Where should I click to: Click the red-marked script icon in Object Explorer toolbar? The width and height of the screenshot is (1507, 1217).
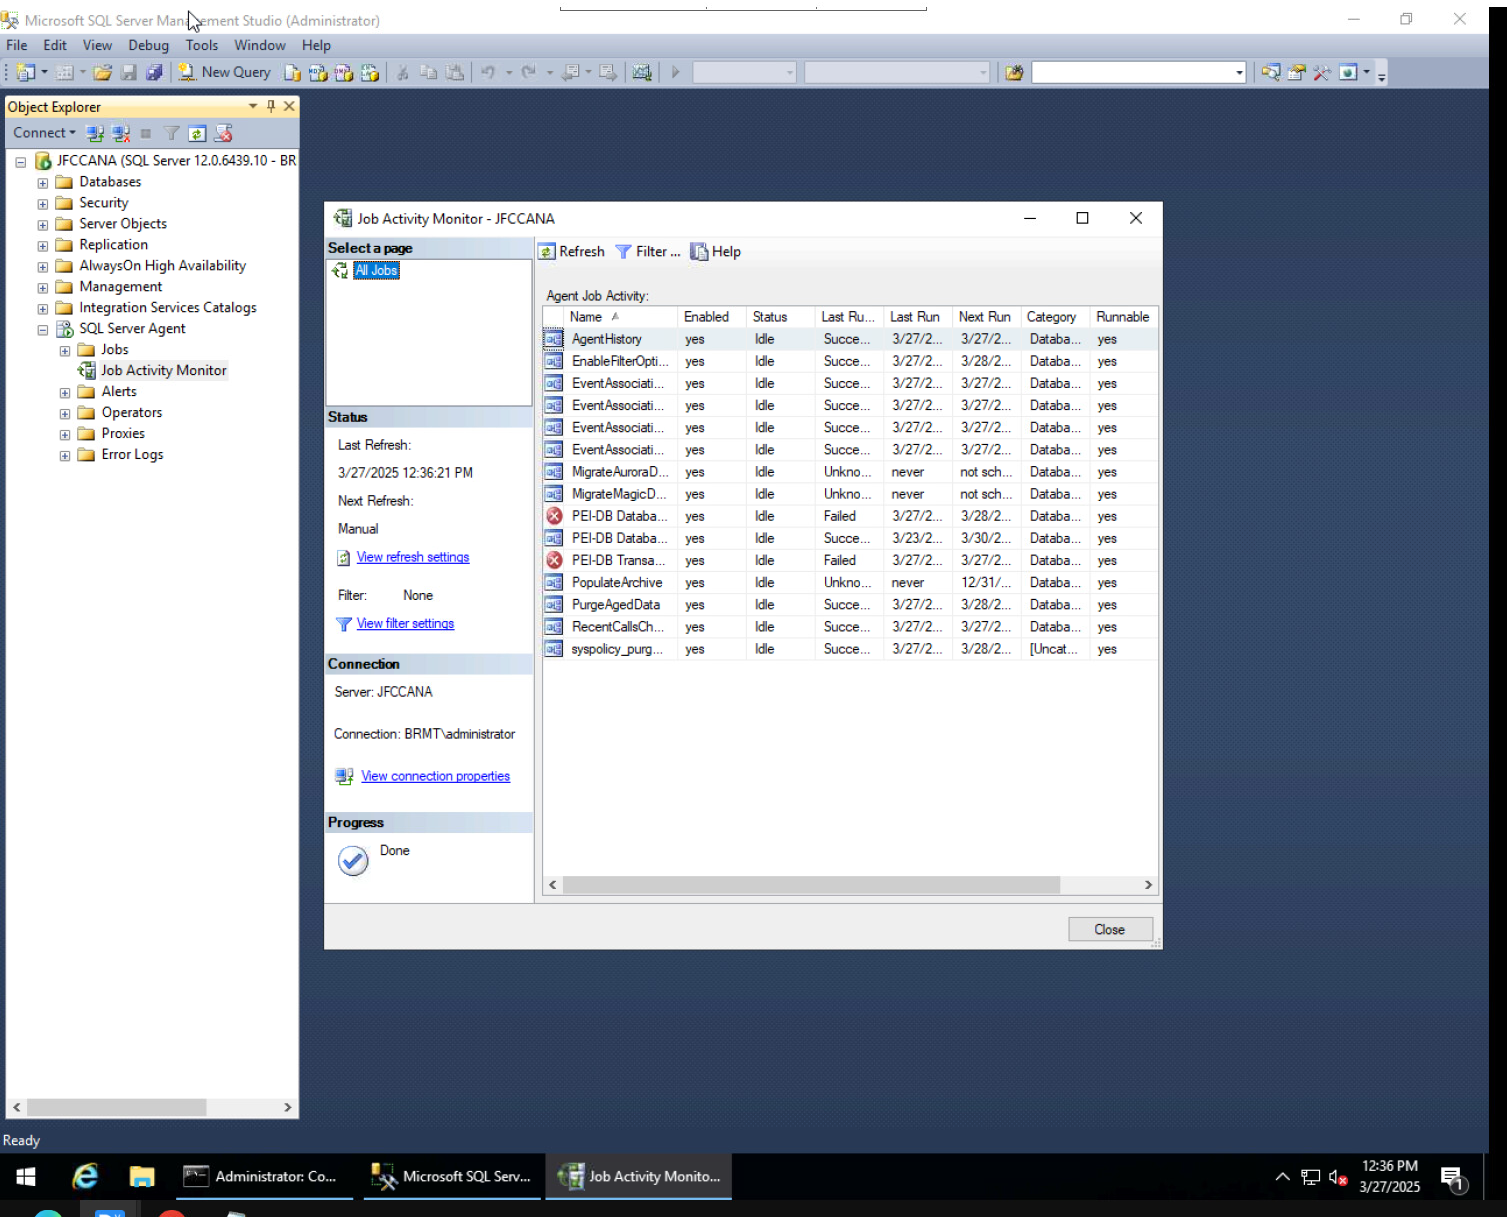click(x=223, y=133)
